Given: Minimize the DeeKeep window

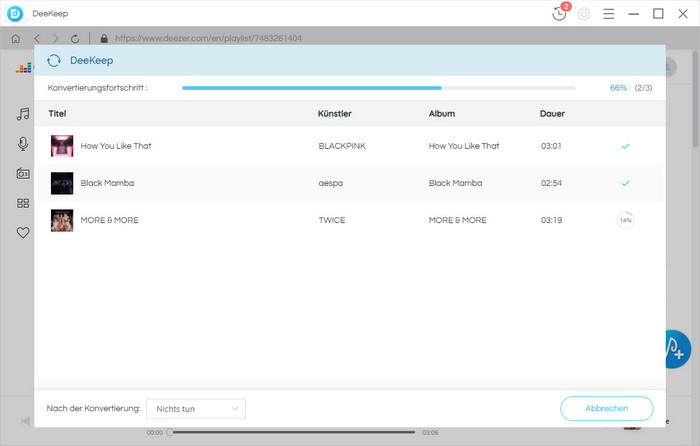Looking at the screenshot, I should coord(633,14).
